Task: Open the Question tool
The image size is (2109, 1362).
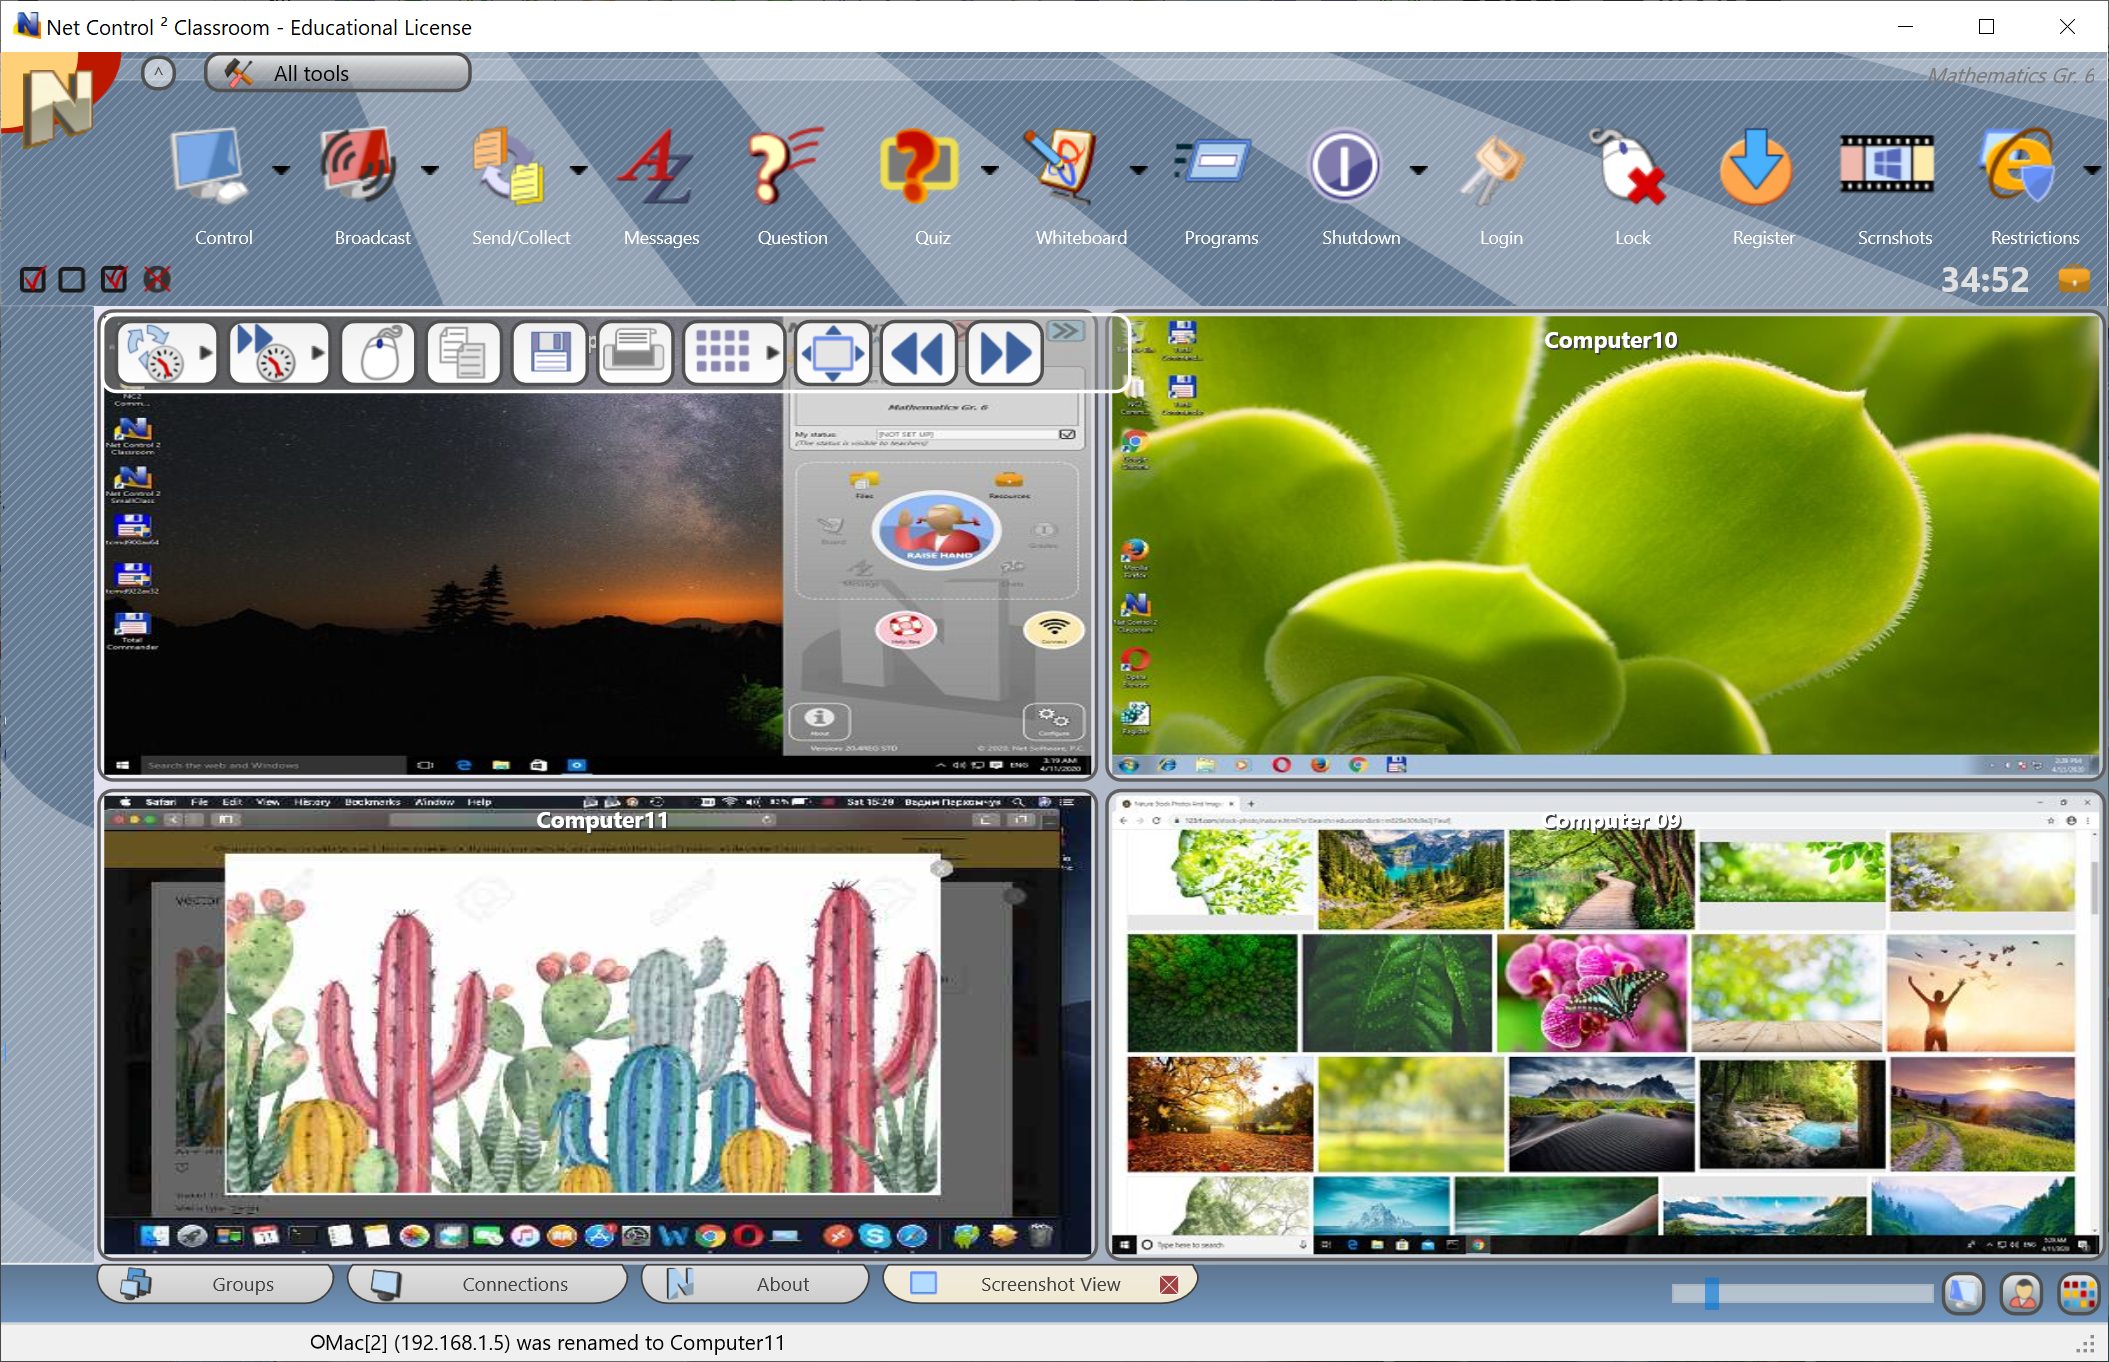Action: pyautogui.click(x=787, y=165)
